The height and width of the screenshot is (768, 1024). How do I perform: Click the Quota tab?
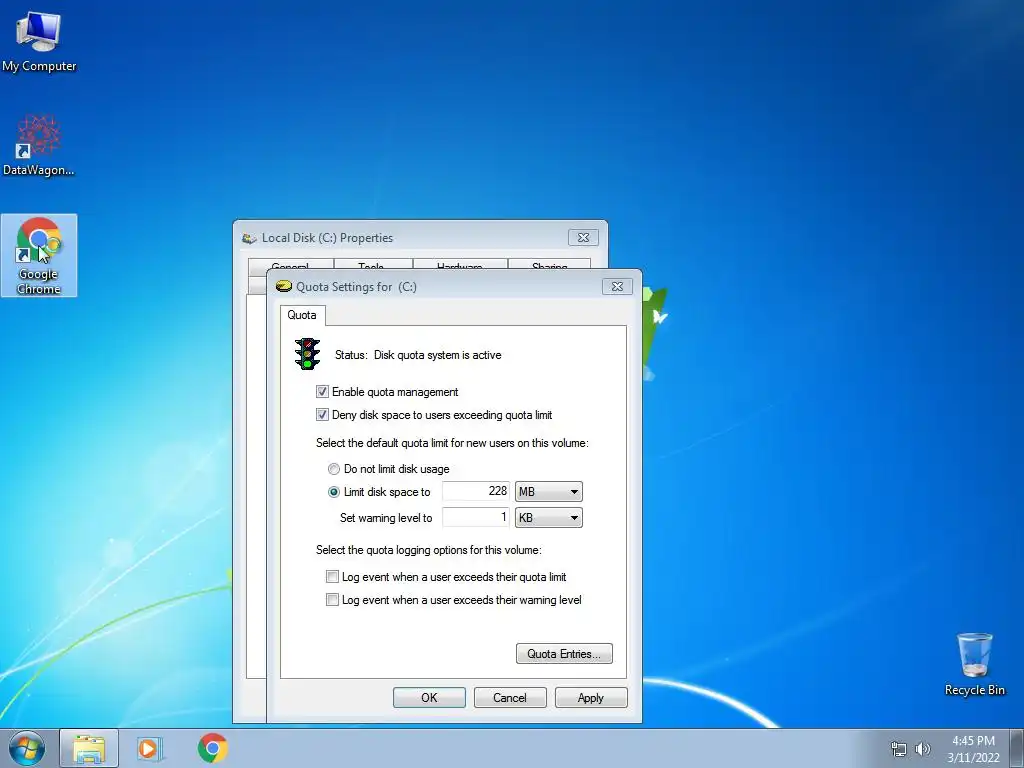tap(302, 315)
